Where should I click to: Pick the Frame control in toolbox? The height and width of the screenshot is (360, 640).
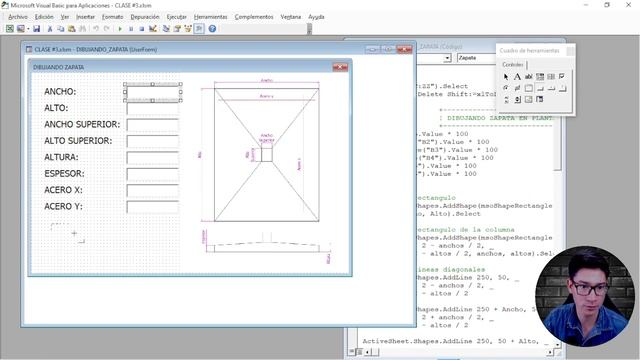pyautogui.click(x=529, y=88)
